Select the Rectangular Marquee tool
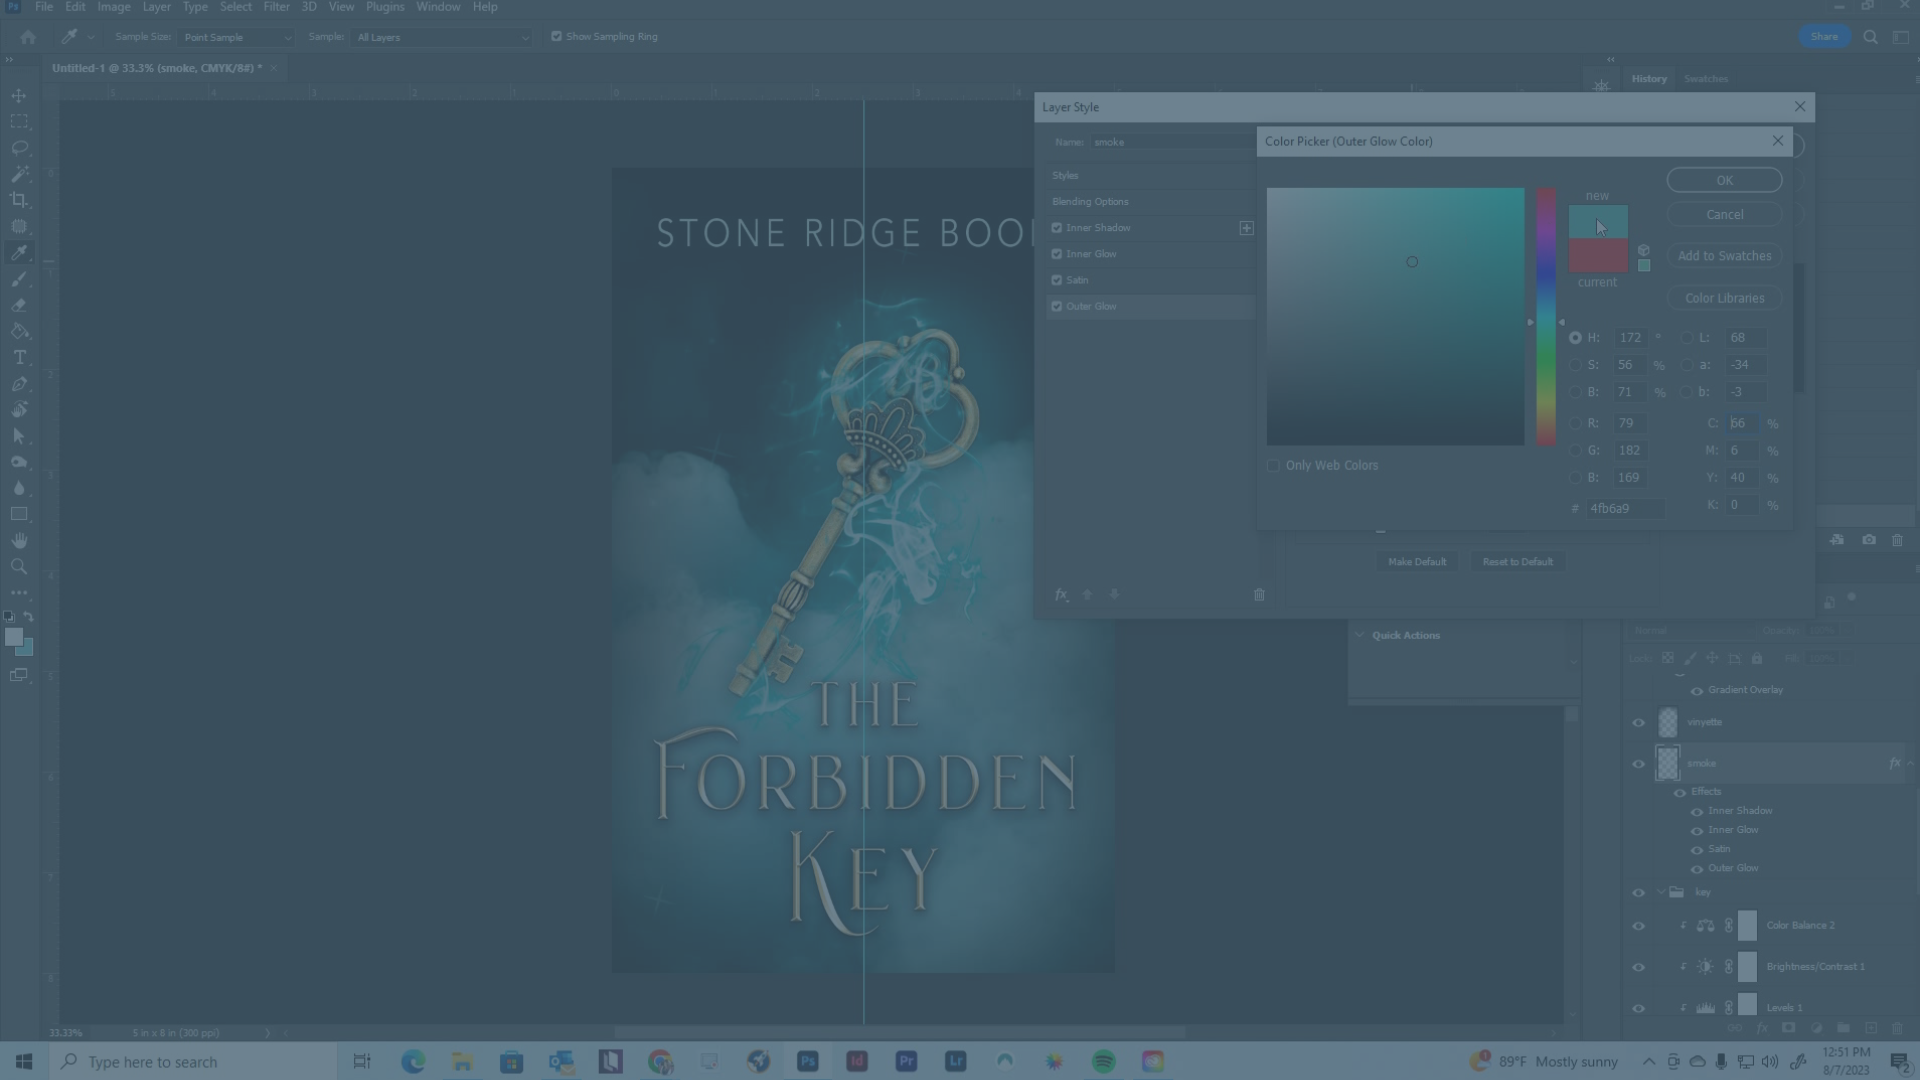Viewport: 1920px width, 1080px height. tap(19, 122)
